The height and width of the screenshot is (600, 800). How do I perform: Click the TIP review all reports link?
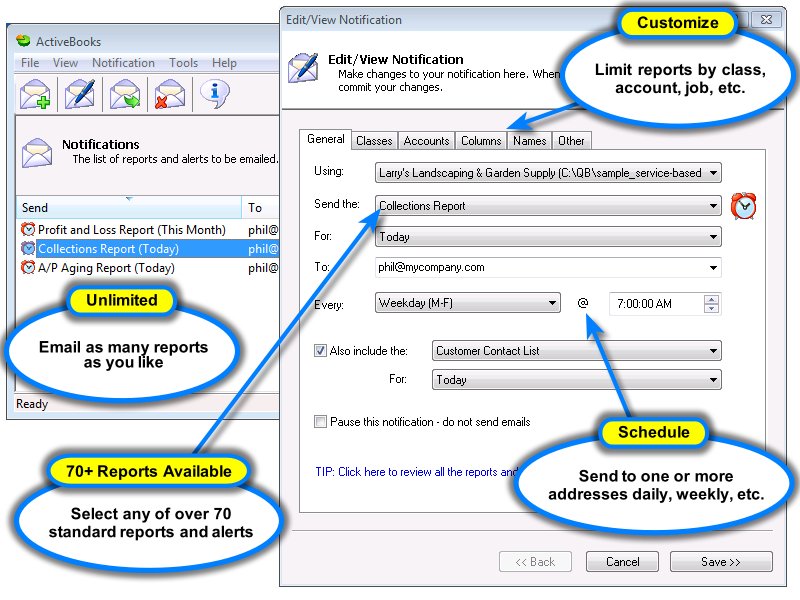(416, 472)
